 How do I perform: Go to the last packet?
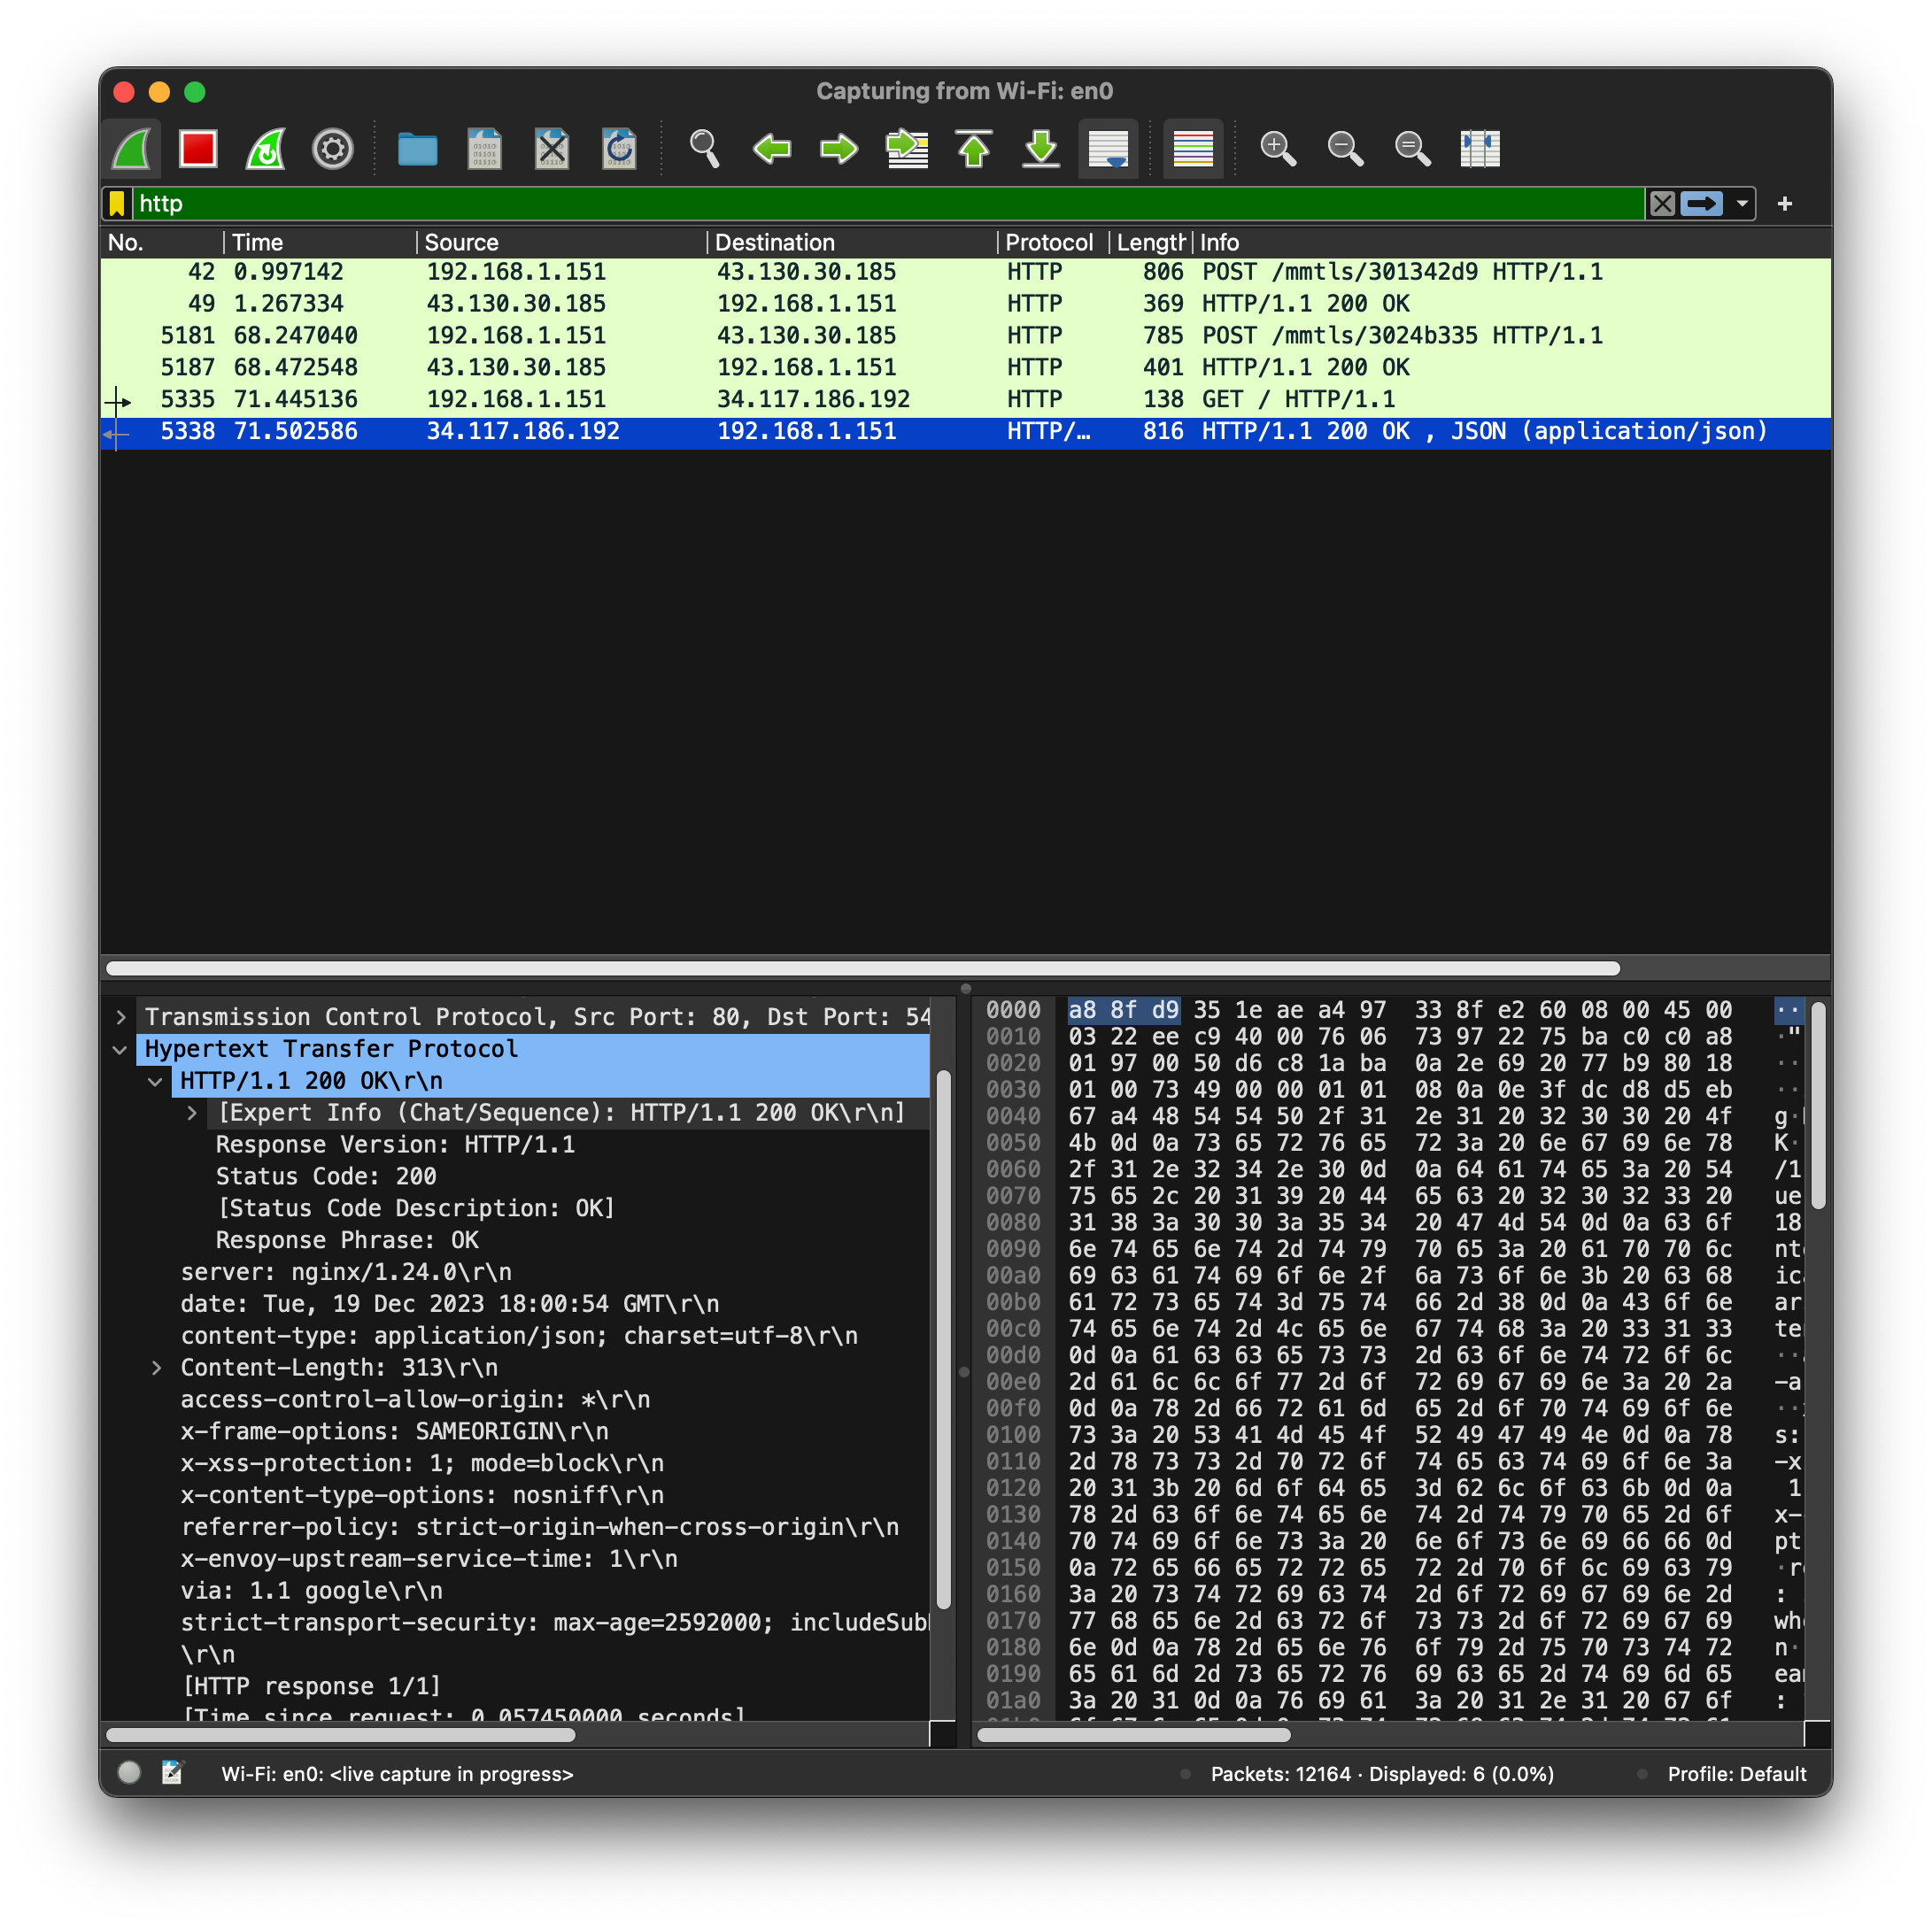[x=1040, y=148]
